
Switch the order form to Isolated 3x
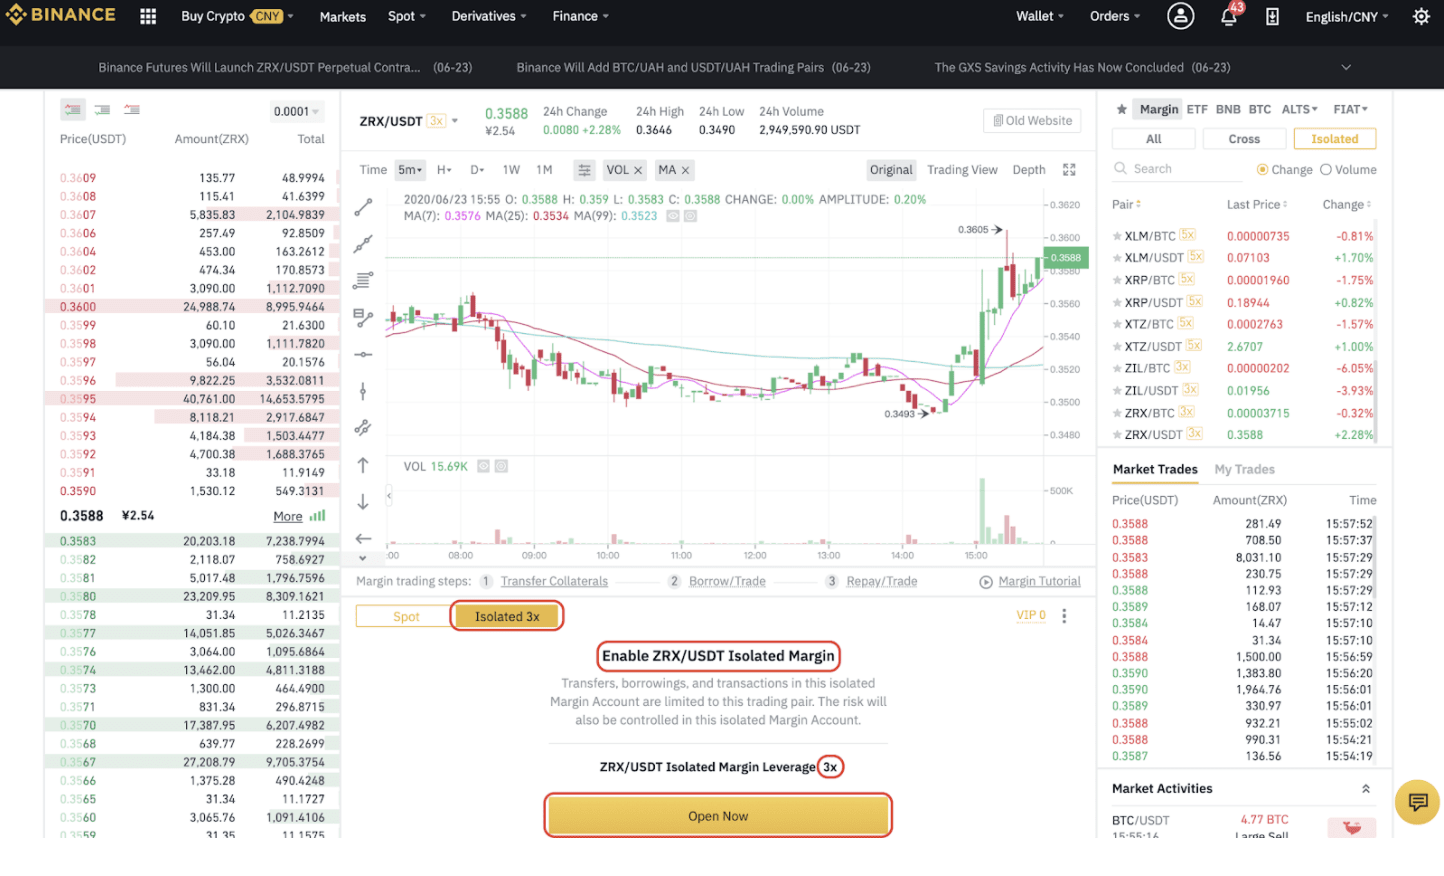pyautogui.click(x=507, y=616)
